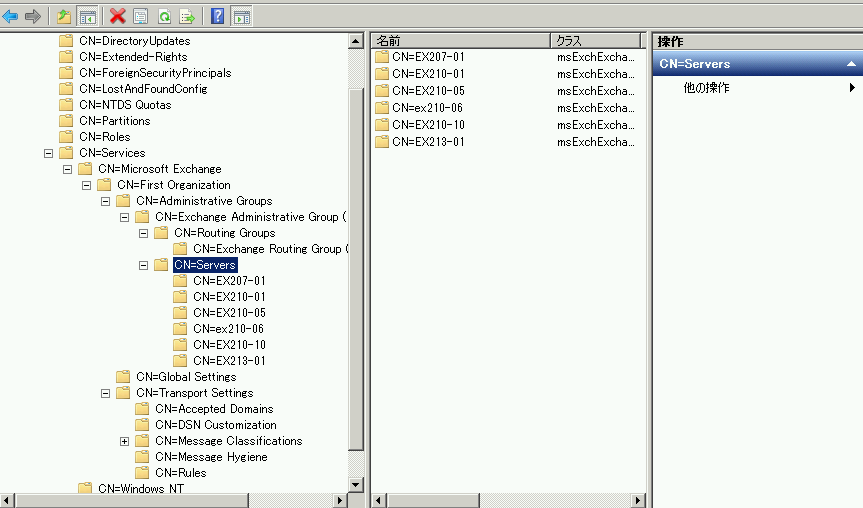The image size is (863, 508).
Task: Select CN=Extended-Rights in the tree
Action: tap(133, 57)
